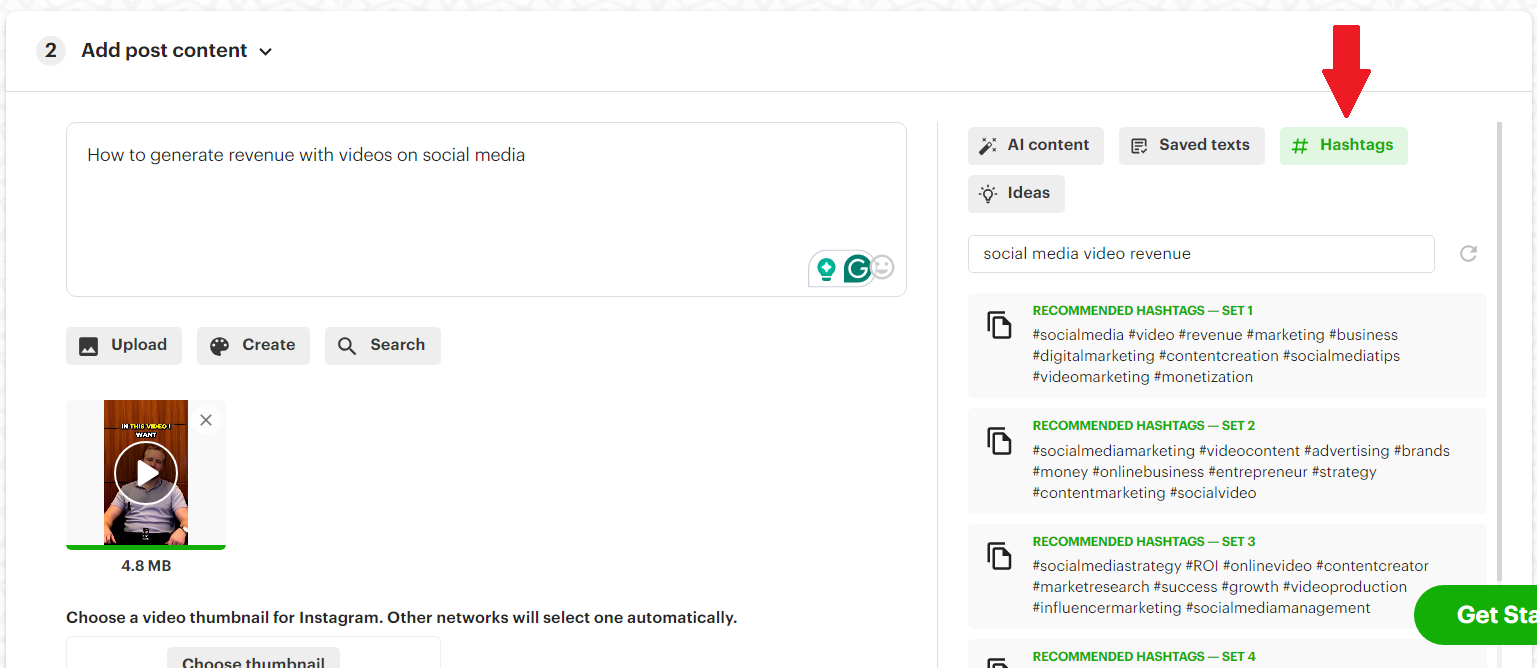Image resolution: width=1537 pixels, height=668 pixels.
Task: Click the hashtag keyword search field
Action: [1201, 254]
